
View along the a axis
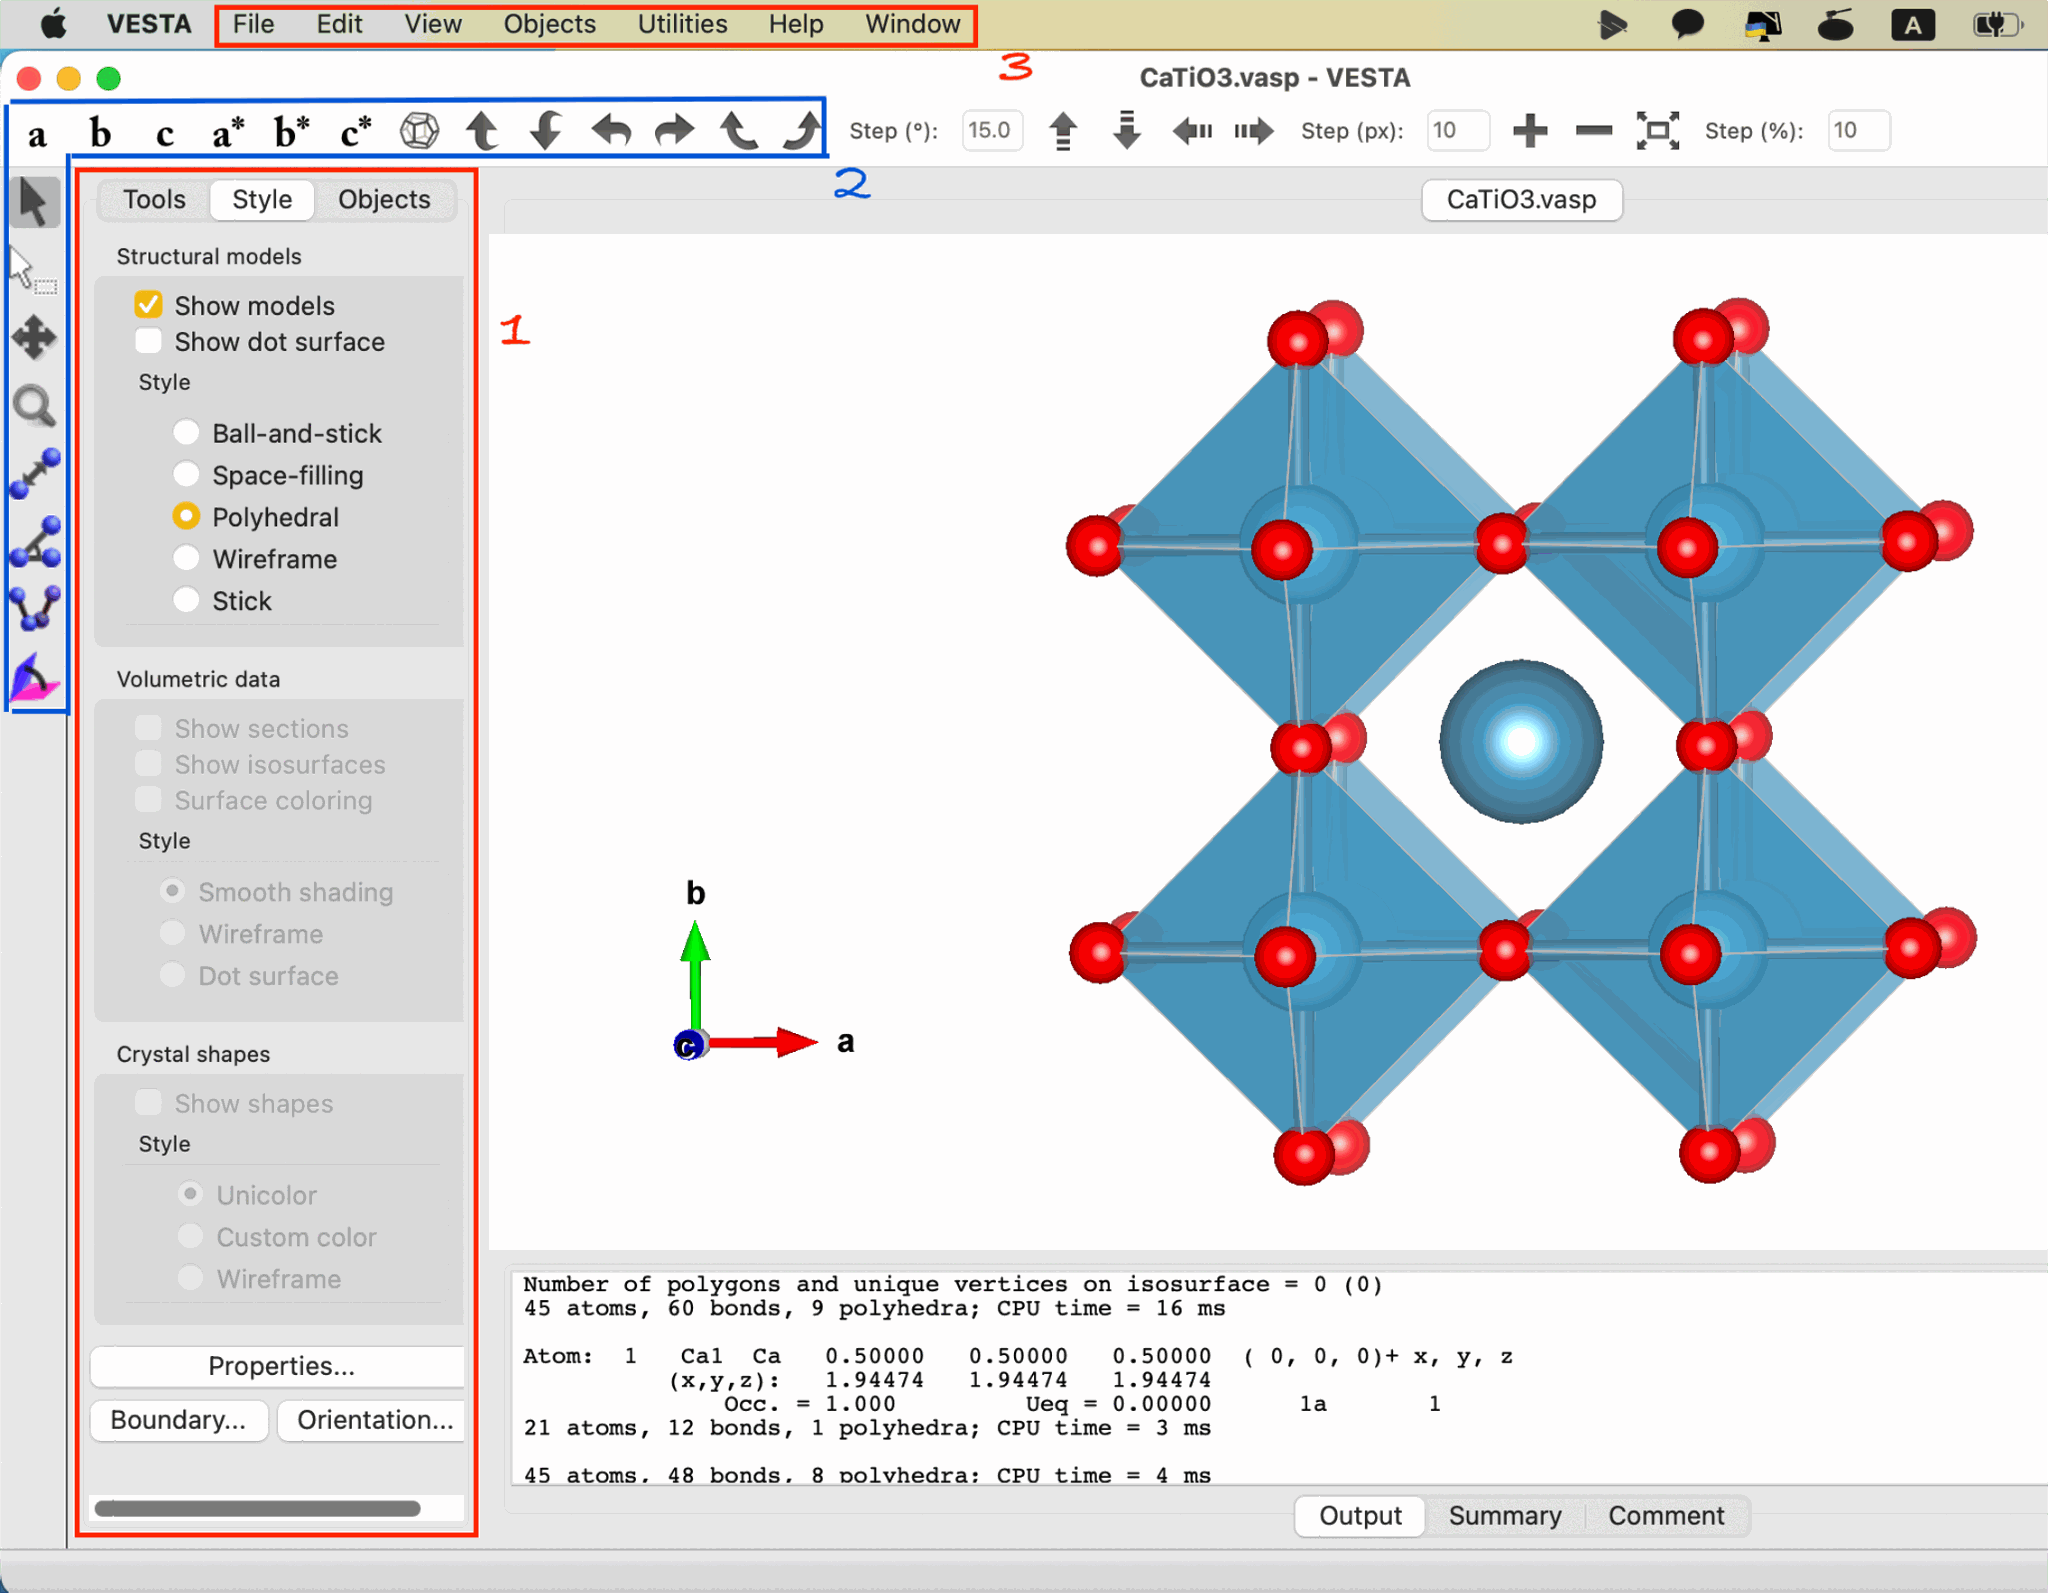coord(37,133)
